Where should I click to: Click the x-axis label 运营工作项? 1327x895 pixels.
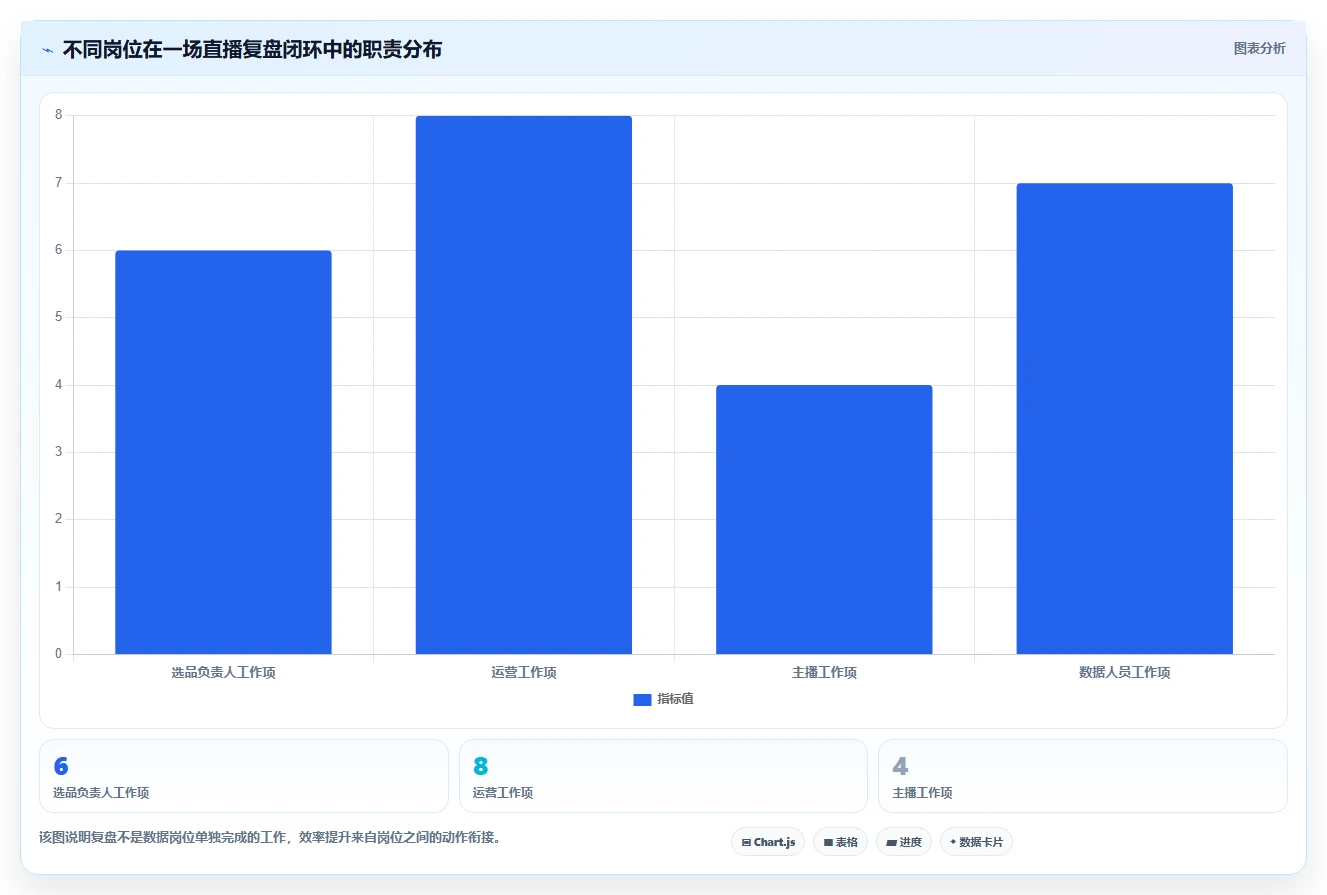point(523,672)
